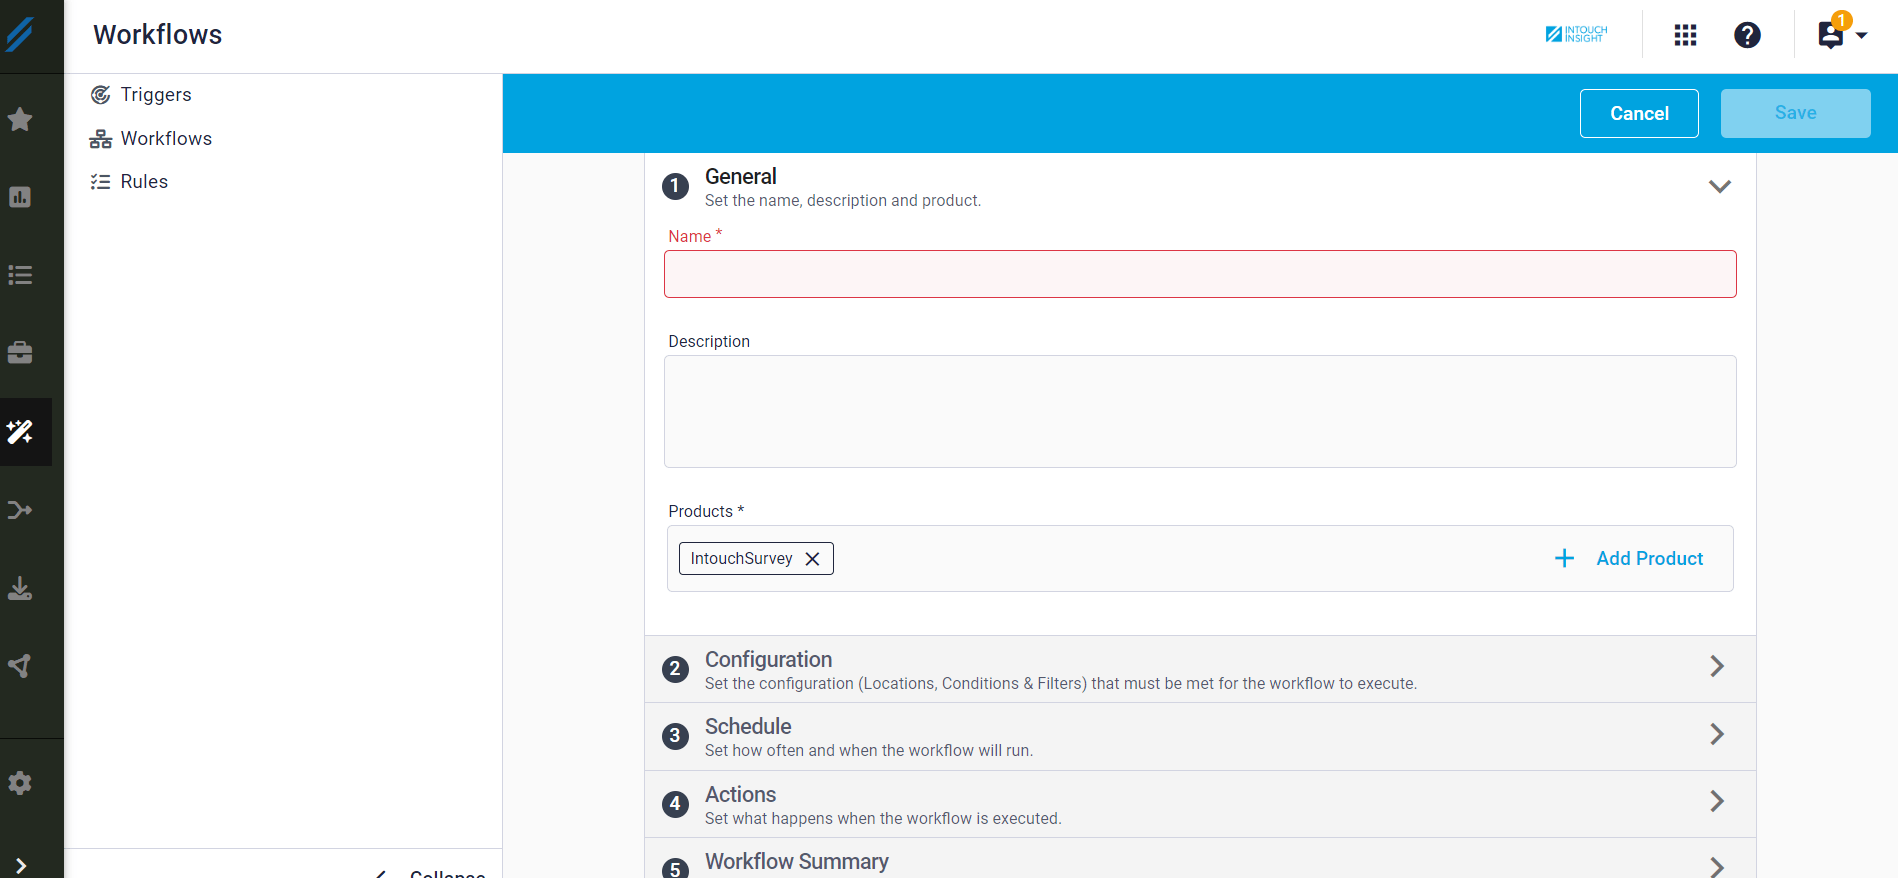Viewport: 1898px width, 878px height.
Task: Click the Save button
Action: coord(1795,113)
